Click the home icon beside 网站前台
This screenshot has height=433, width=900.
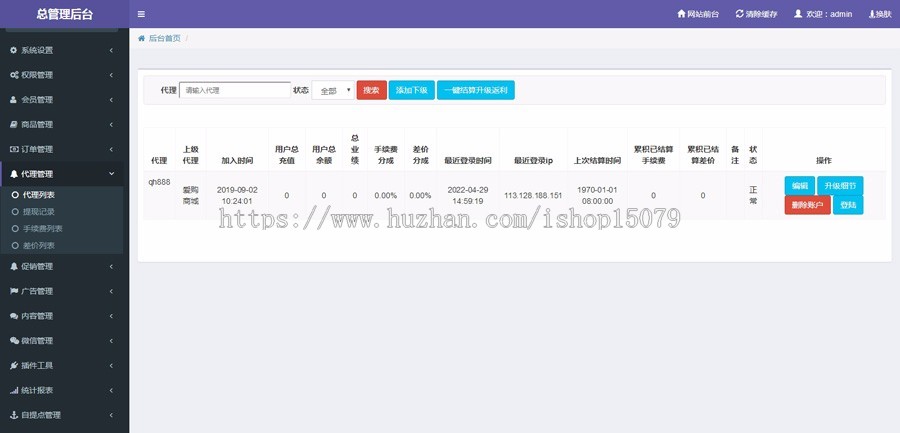(x=681, y=14)
